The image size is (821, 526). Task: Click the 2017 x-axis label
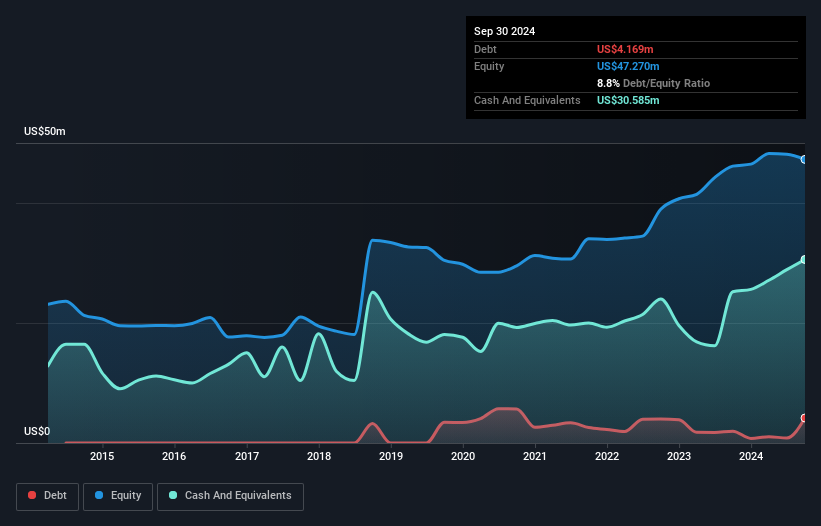point(247,456)
